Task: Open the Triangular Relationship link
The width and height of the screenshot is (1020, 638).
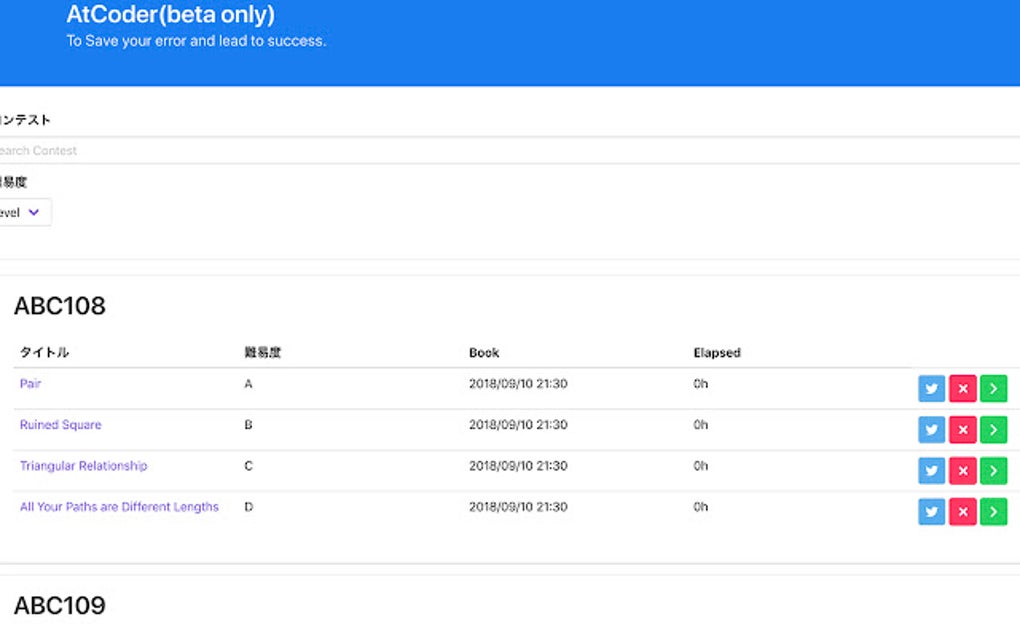Action: 83,466
